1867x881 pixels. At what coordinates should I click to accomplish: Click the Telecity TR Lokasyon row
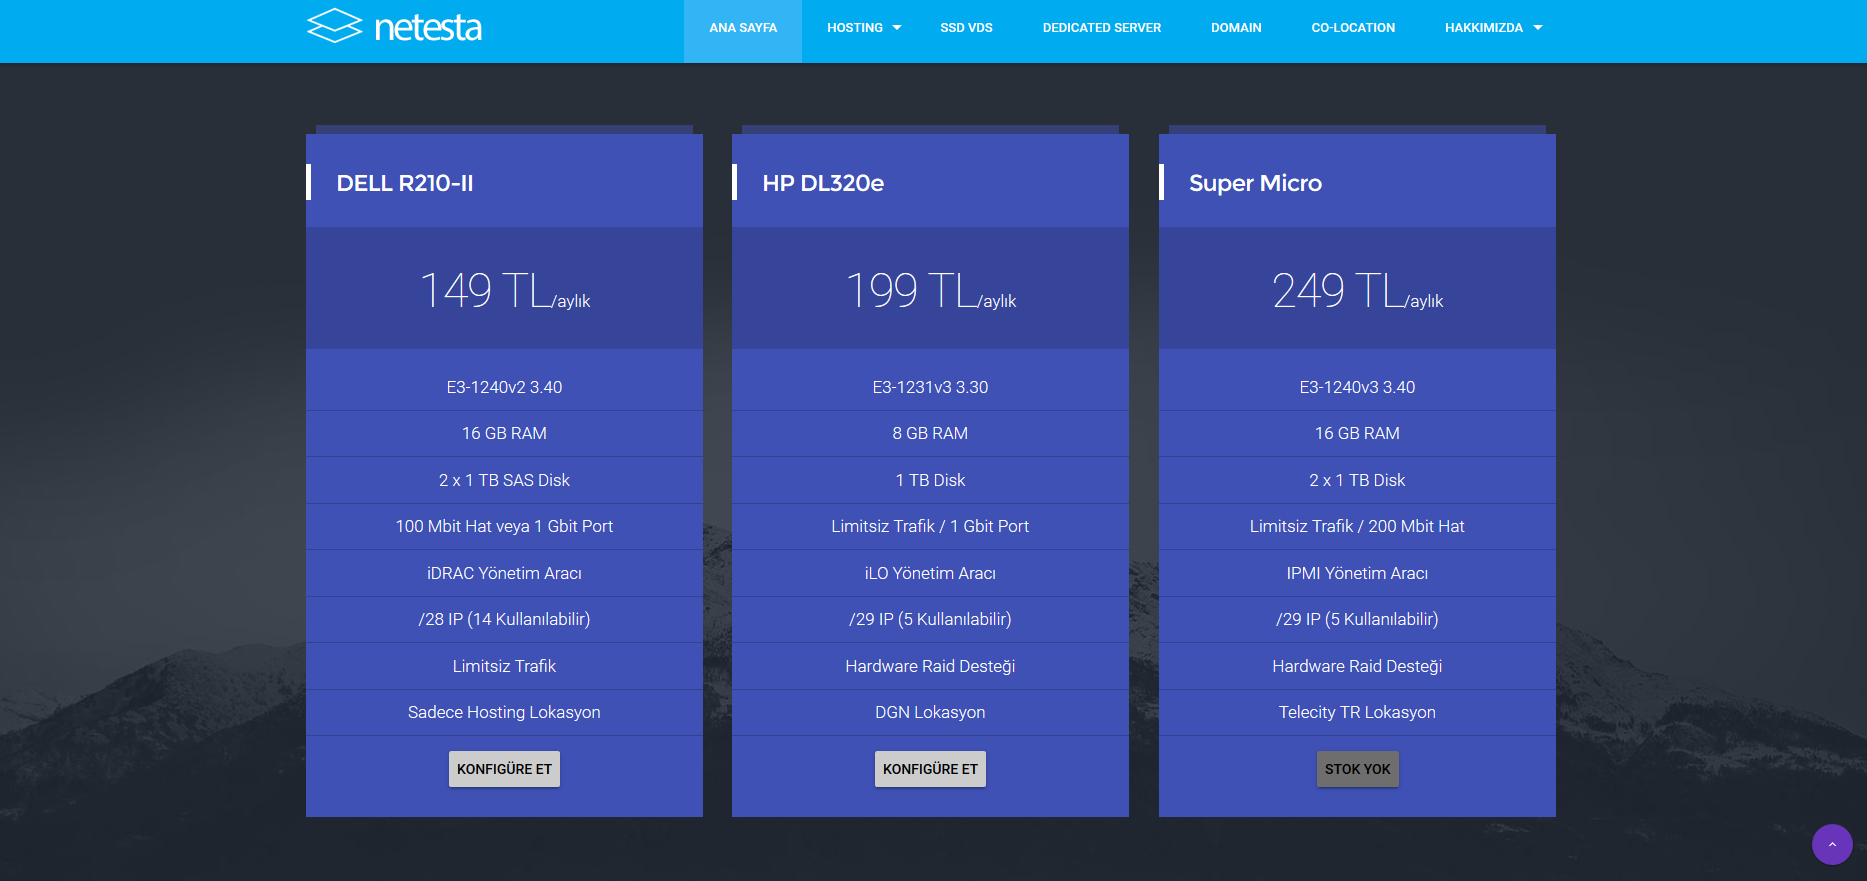click(x=1357, y=712)
